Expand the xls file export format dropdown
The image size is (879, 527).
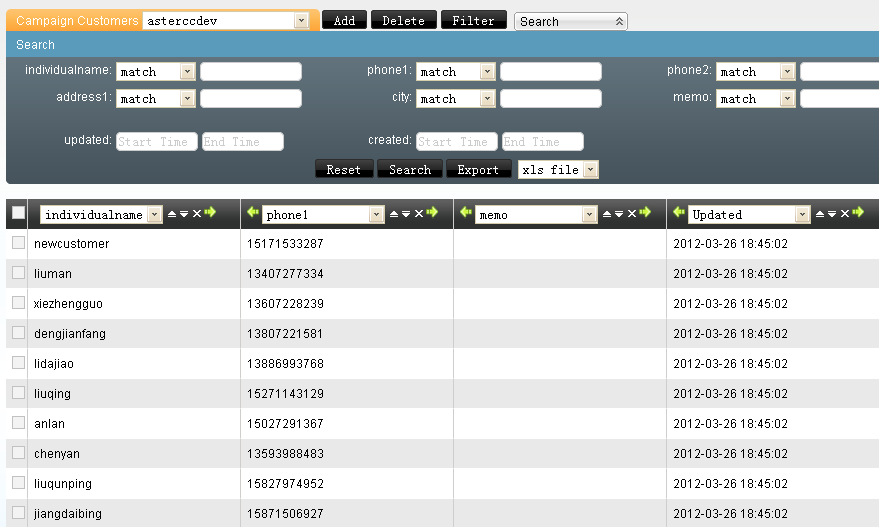pyautogui.click(x=590, y=170)
